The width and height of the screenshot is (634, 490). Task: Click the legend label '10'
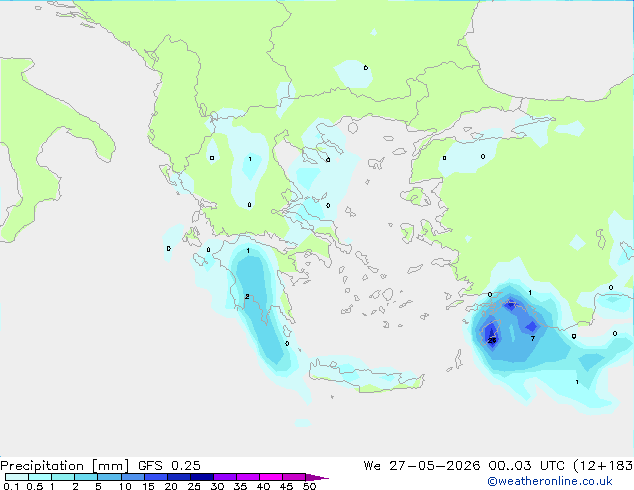tap(125, 486)
